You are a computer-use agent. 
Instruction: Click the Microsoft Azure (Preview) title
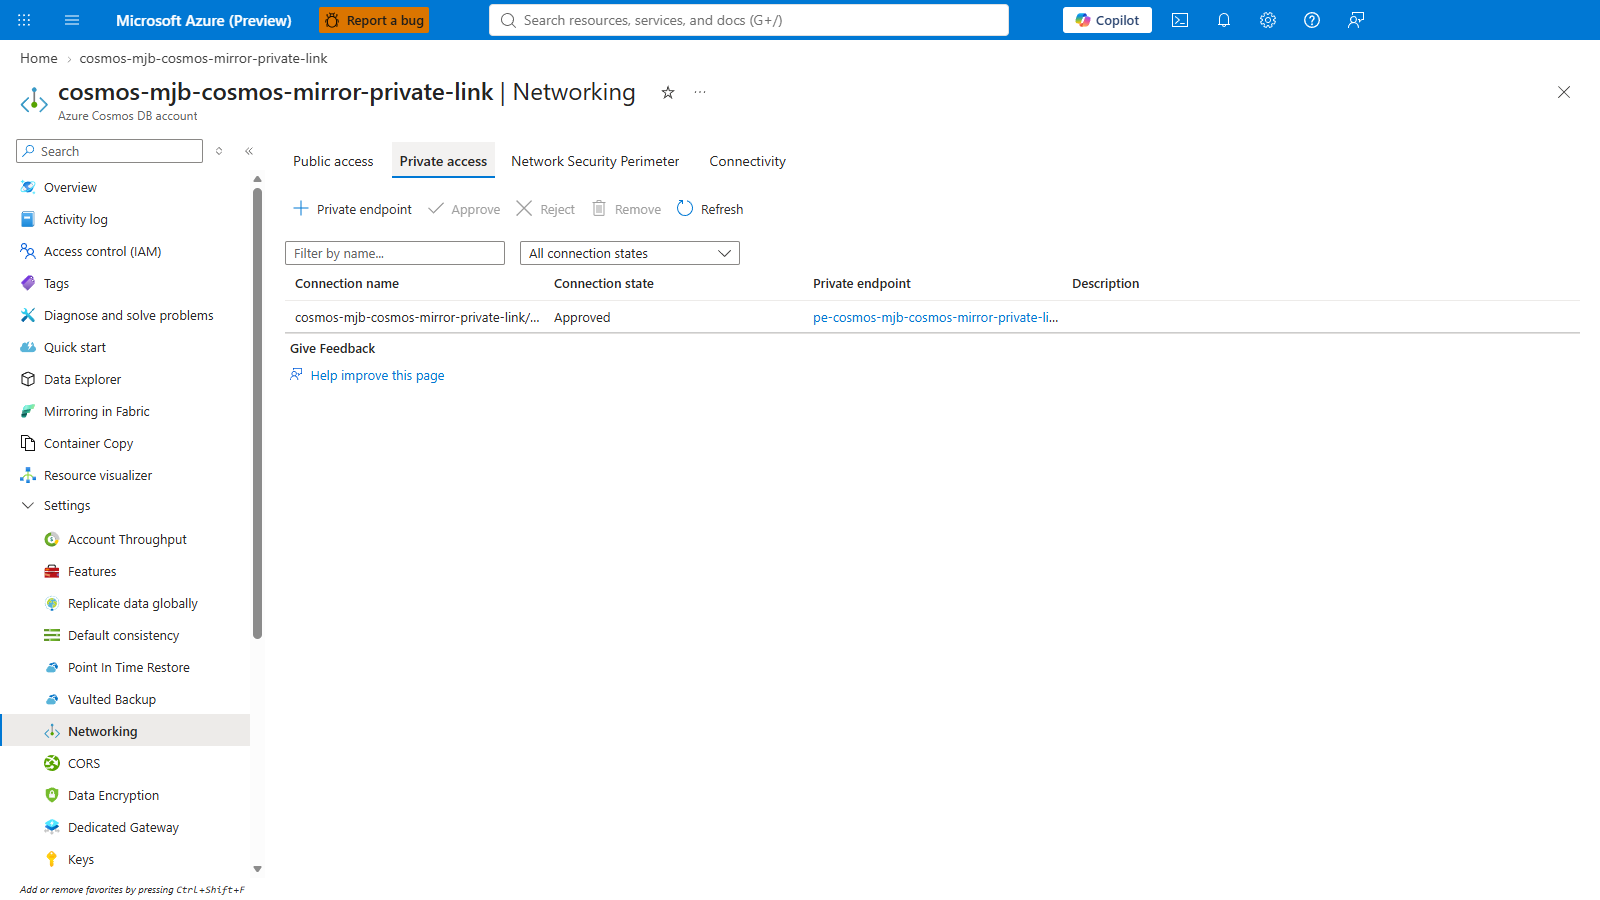[x=204, y=20]
